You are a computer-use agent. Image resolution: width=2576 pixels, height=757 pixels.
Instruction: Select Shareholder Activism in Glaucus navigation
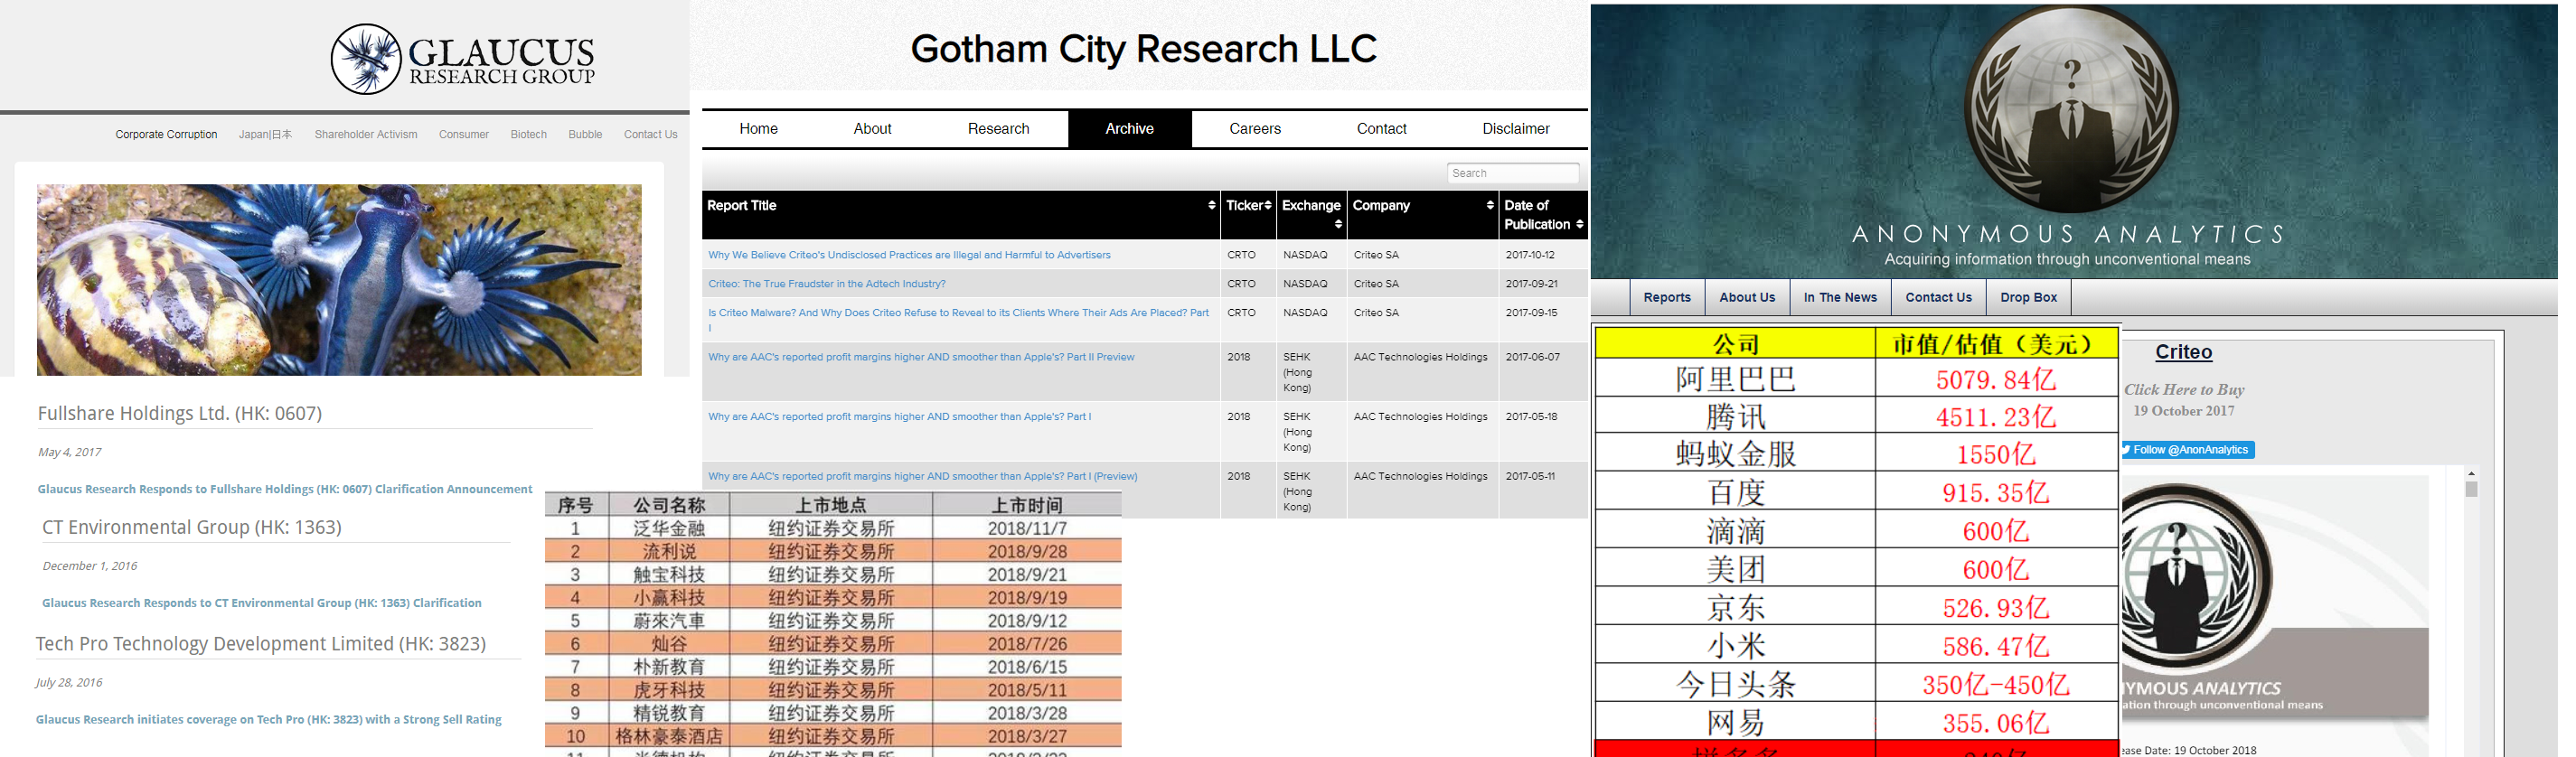(x=366, y=134)
